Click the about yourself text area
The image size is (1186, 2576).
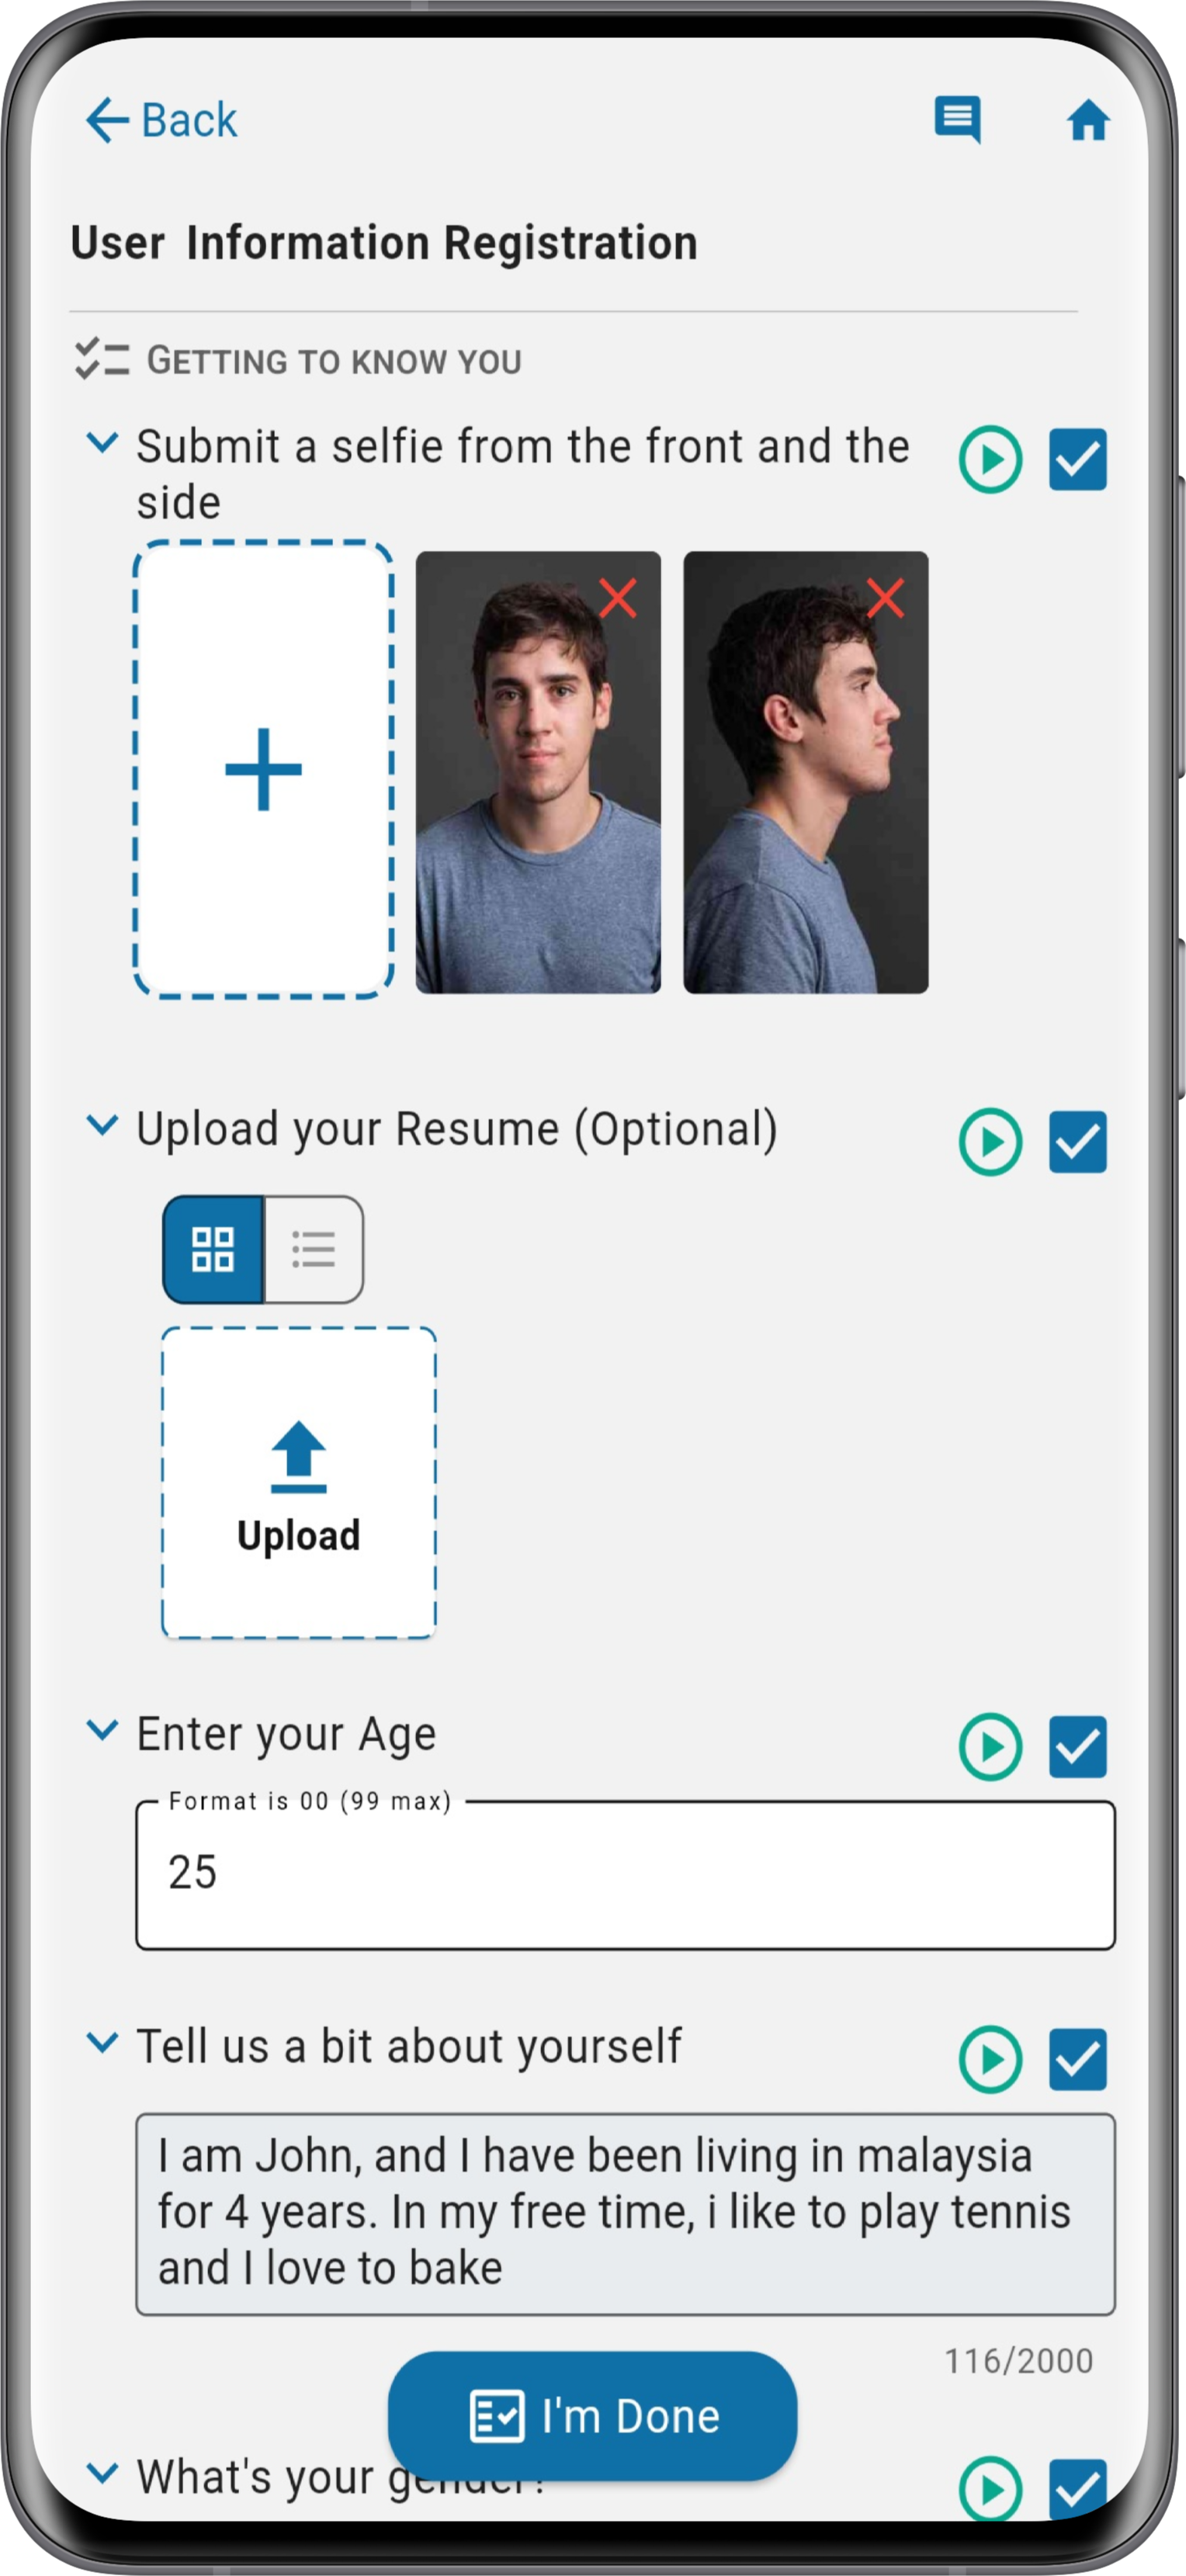[625, 2214]
